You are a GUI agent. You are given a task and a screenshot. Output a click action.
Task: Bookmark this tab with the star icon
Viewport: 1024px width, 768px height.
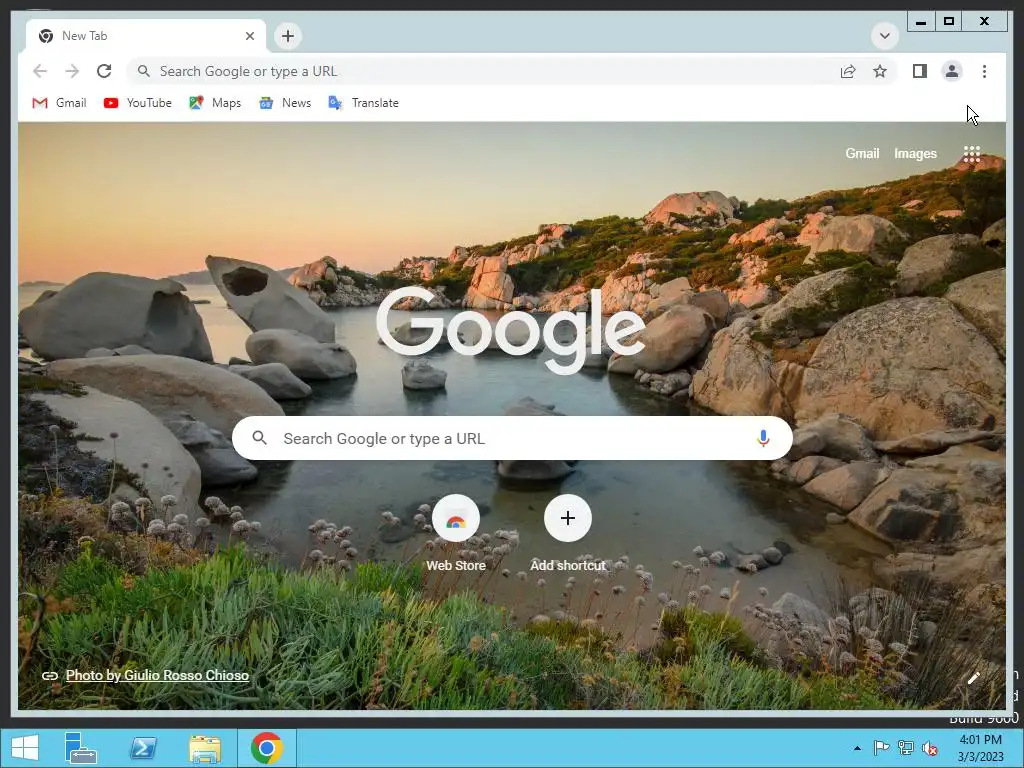click(880, 71)
